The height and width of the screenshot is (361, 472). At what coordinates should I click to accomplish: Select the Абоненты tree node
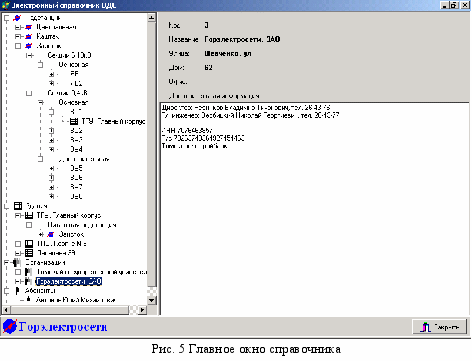[40, 291]
